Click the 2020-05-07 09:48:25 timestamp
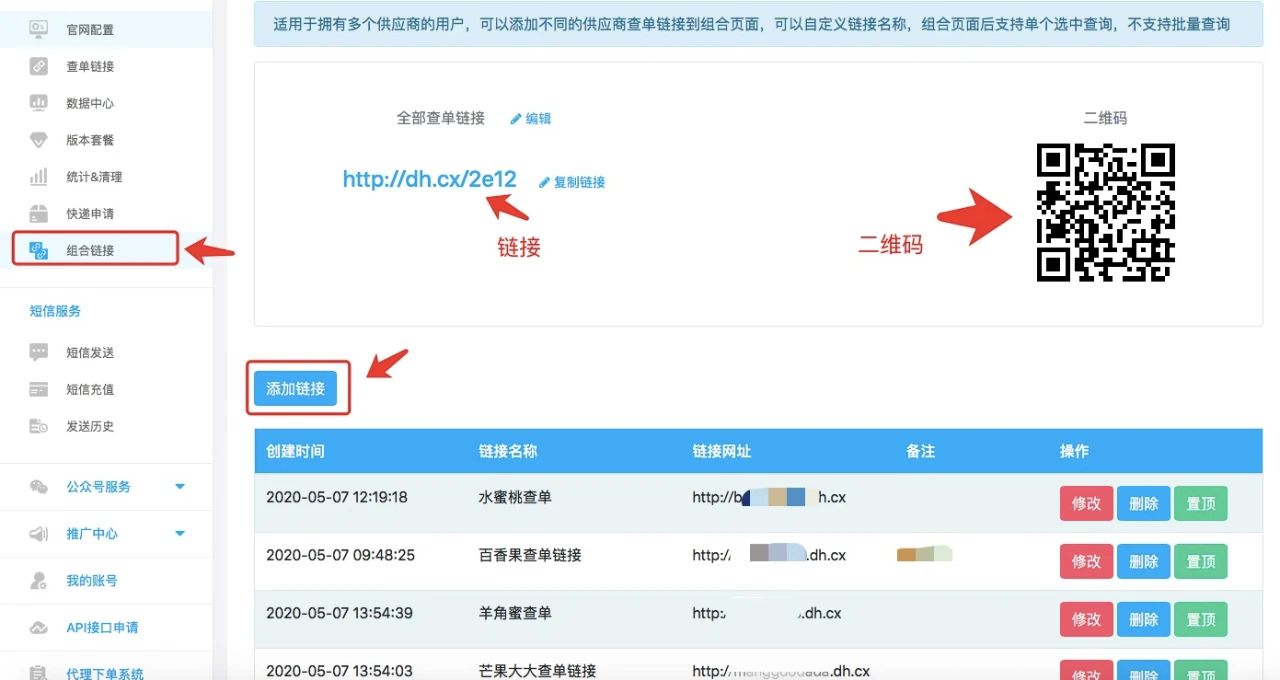The image size is (1280, 680). tap(340, 555)
